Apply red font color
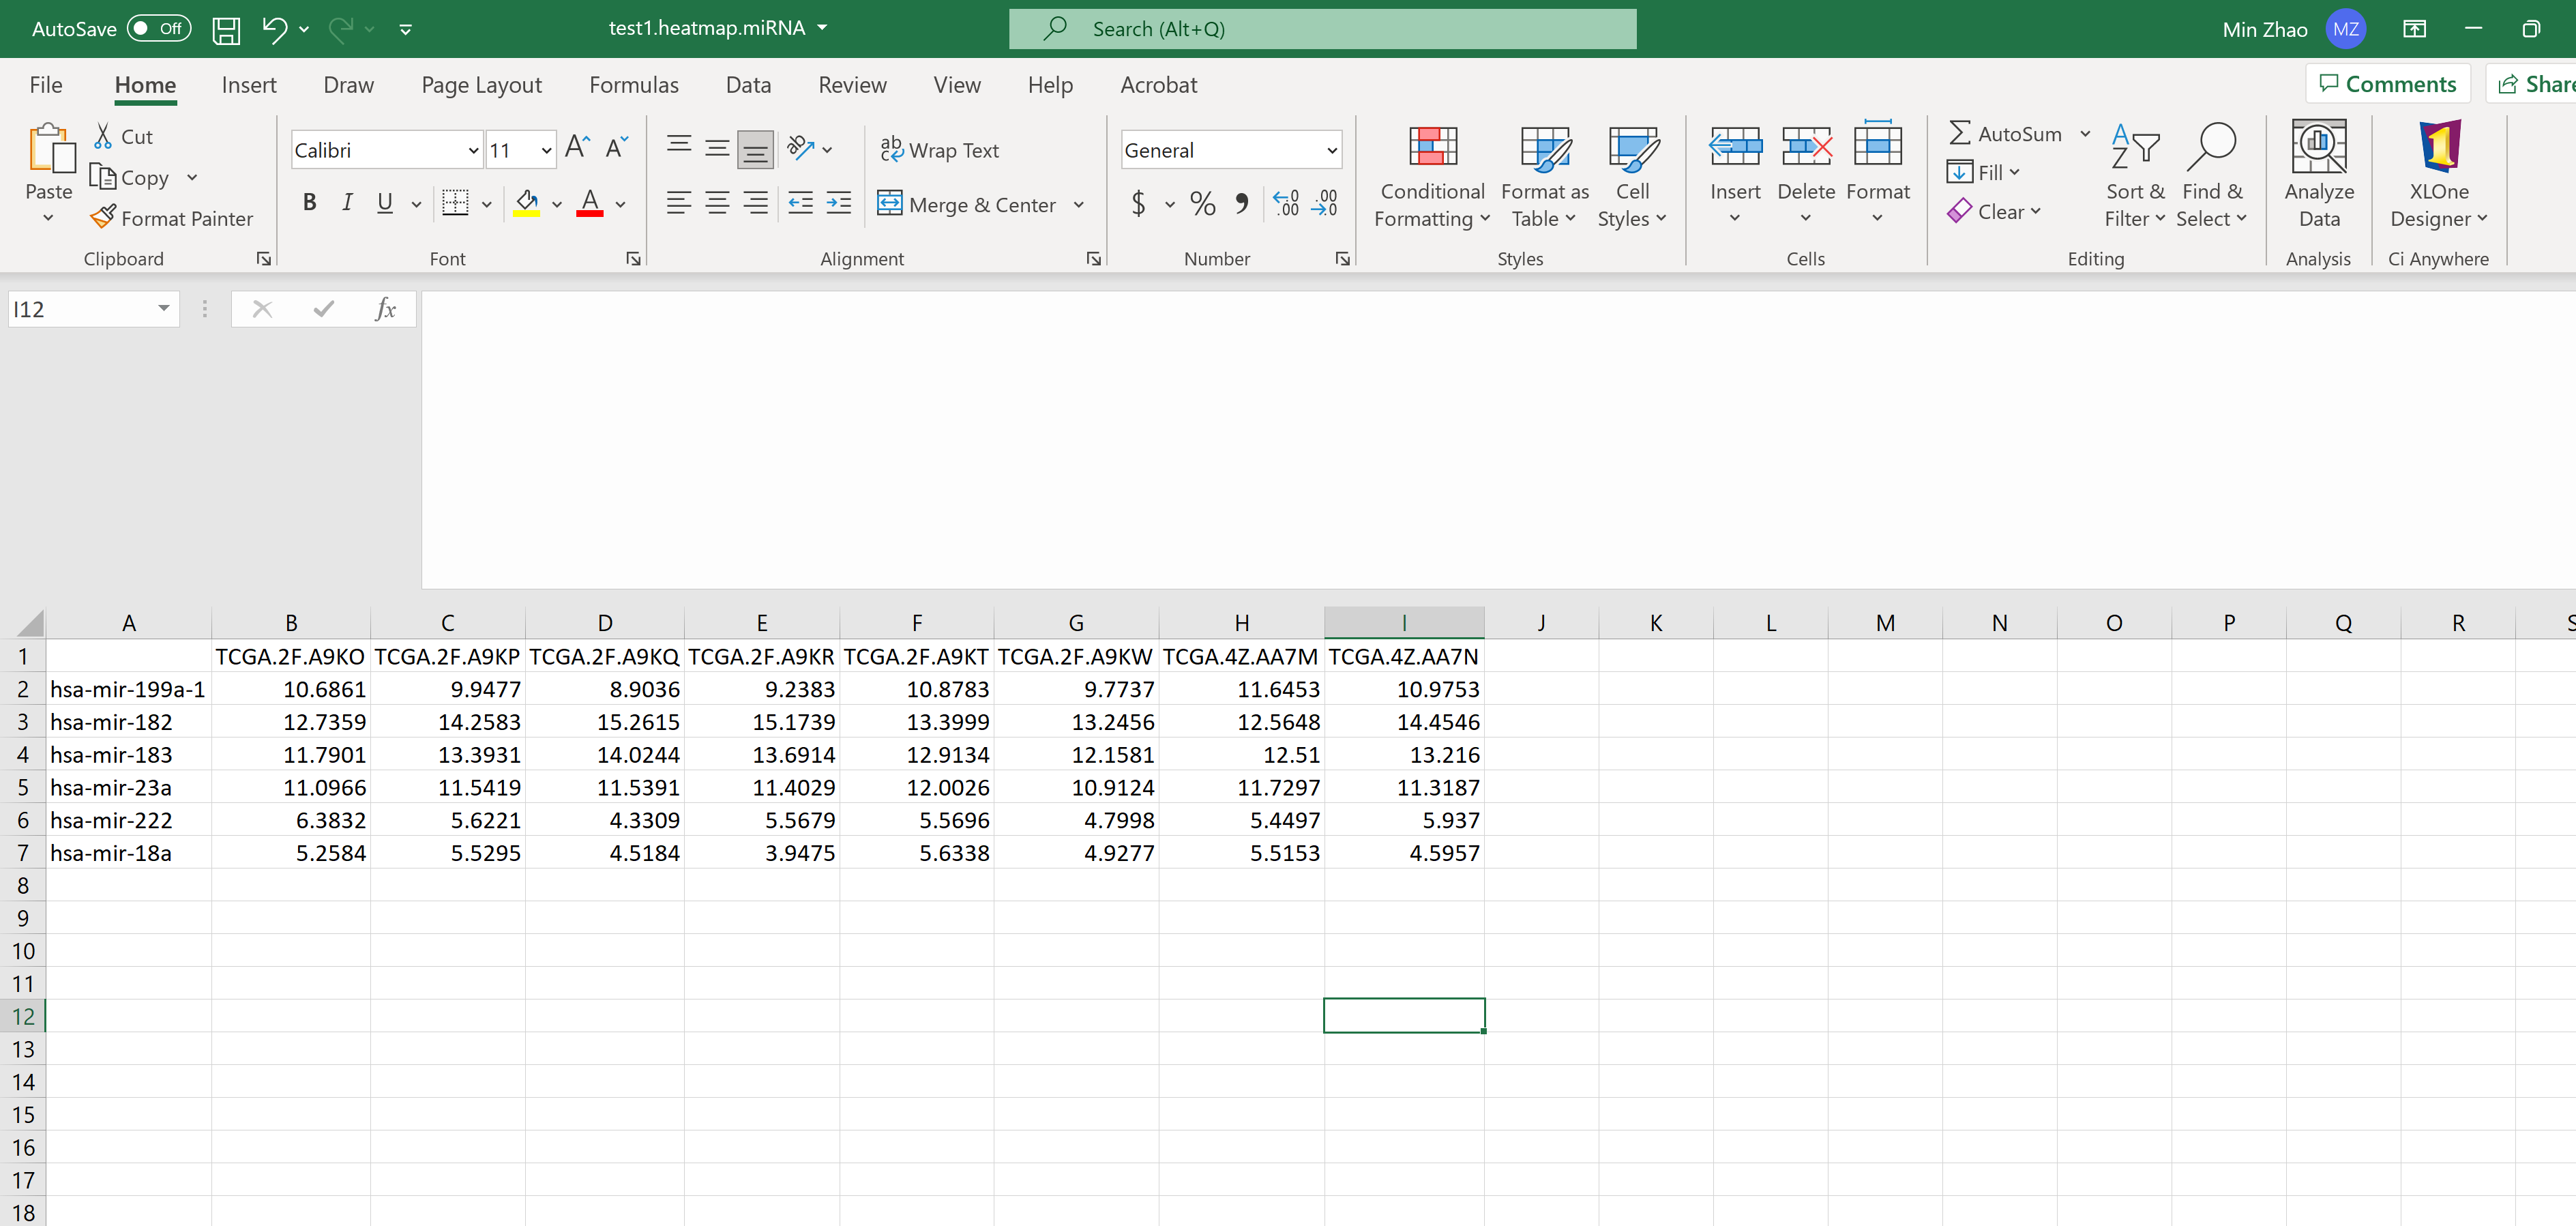This screenshot has height=1226, width=2576. (590, 203)
